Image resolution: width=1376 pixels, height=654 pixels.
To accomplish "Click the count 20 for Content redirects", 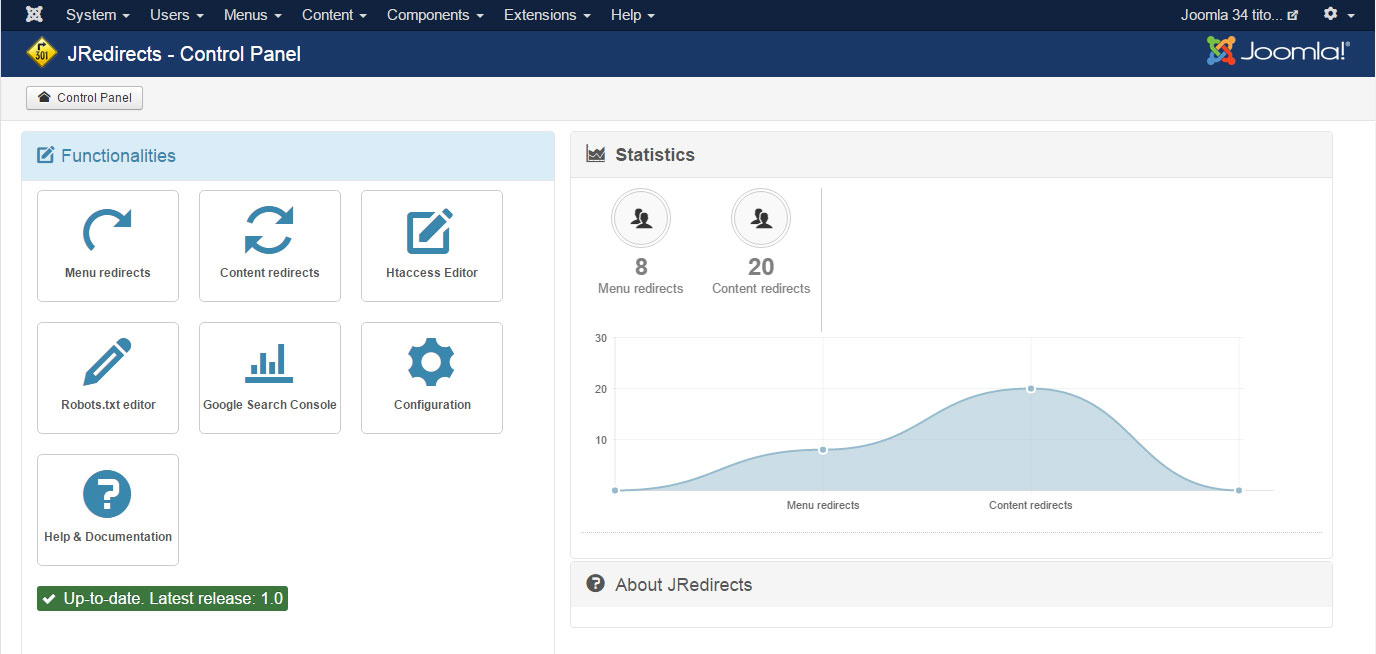I will click(x=761, y=267).
